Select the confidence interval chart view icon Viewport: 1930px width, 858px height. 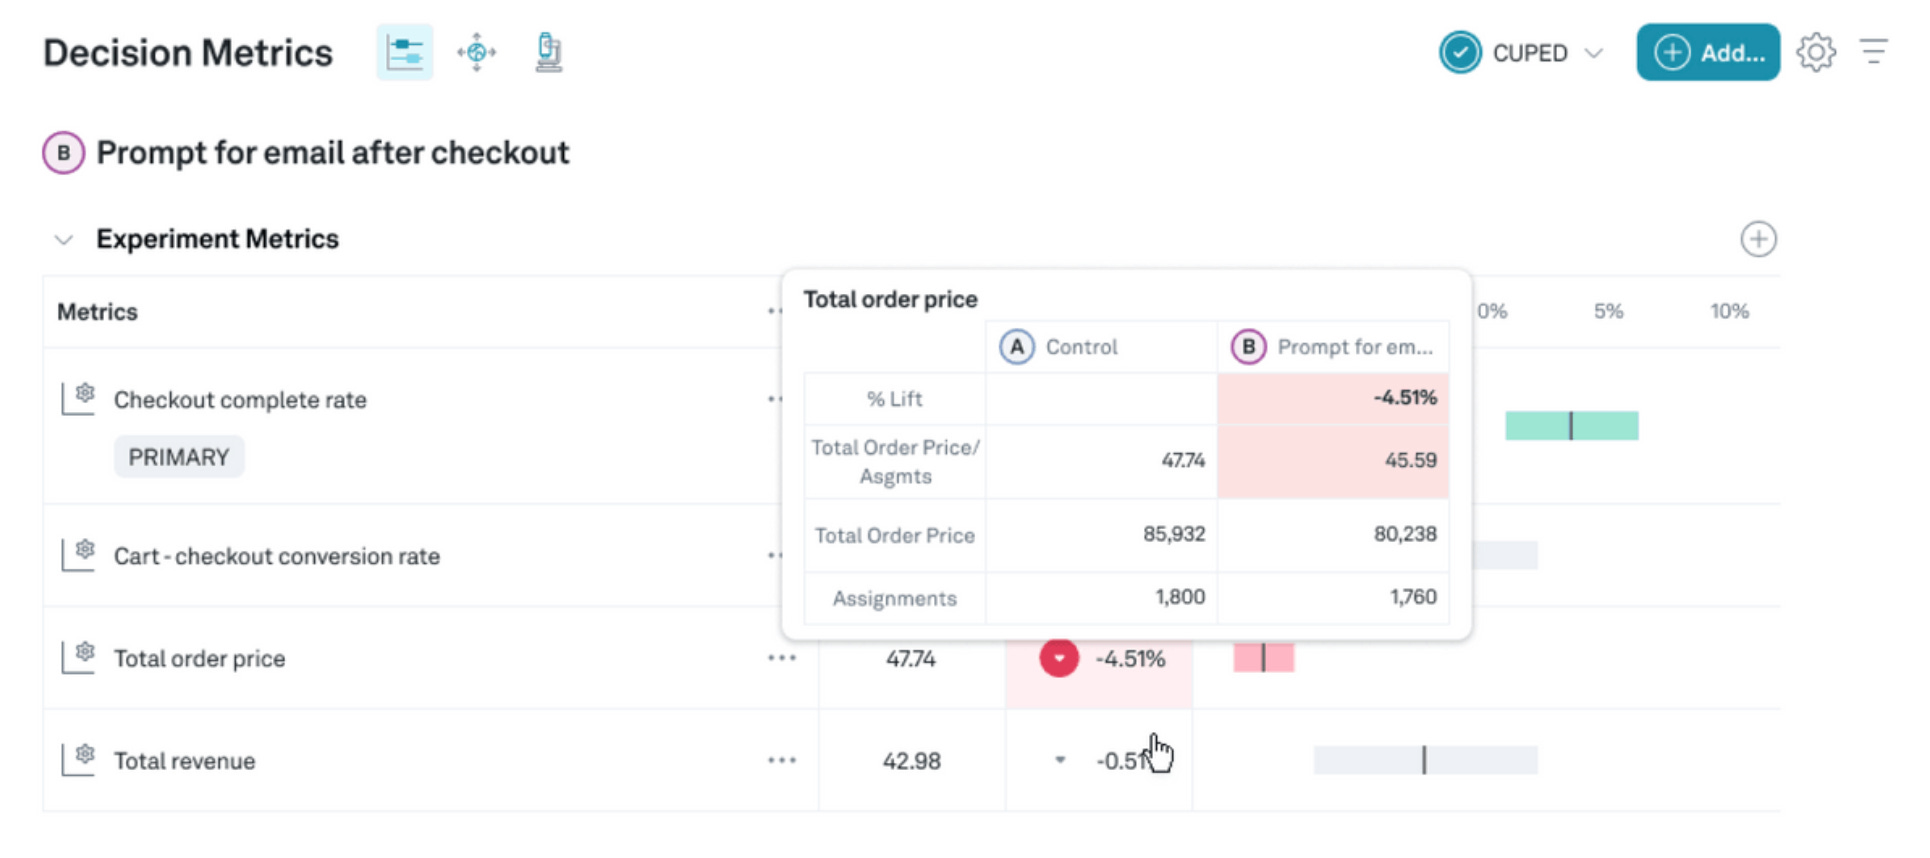(404, 52)
